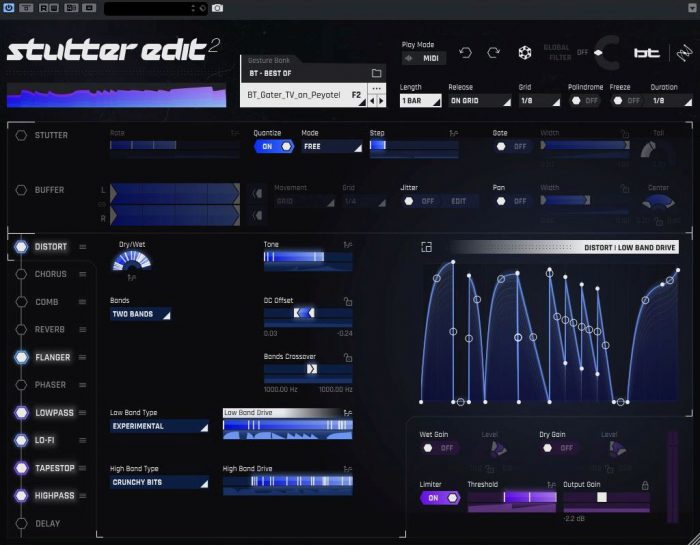The width and height of the screenshot is (700, 545).
Task: Click the Play Mode MIDI button
Action: pyautogui.click(x=424, y=58)
